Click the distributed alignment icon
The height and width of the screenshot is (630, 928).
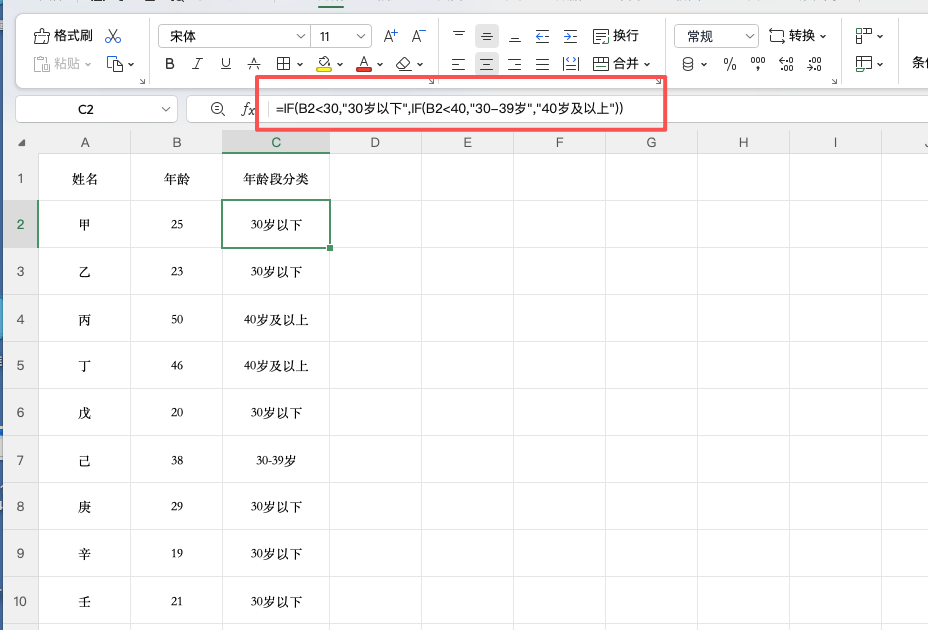(x=571, y=63)
